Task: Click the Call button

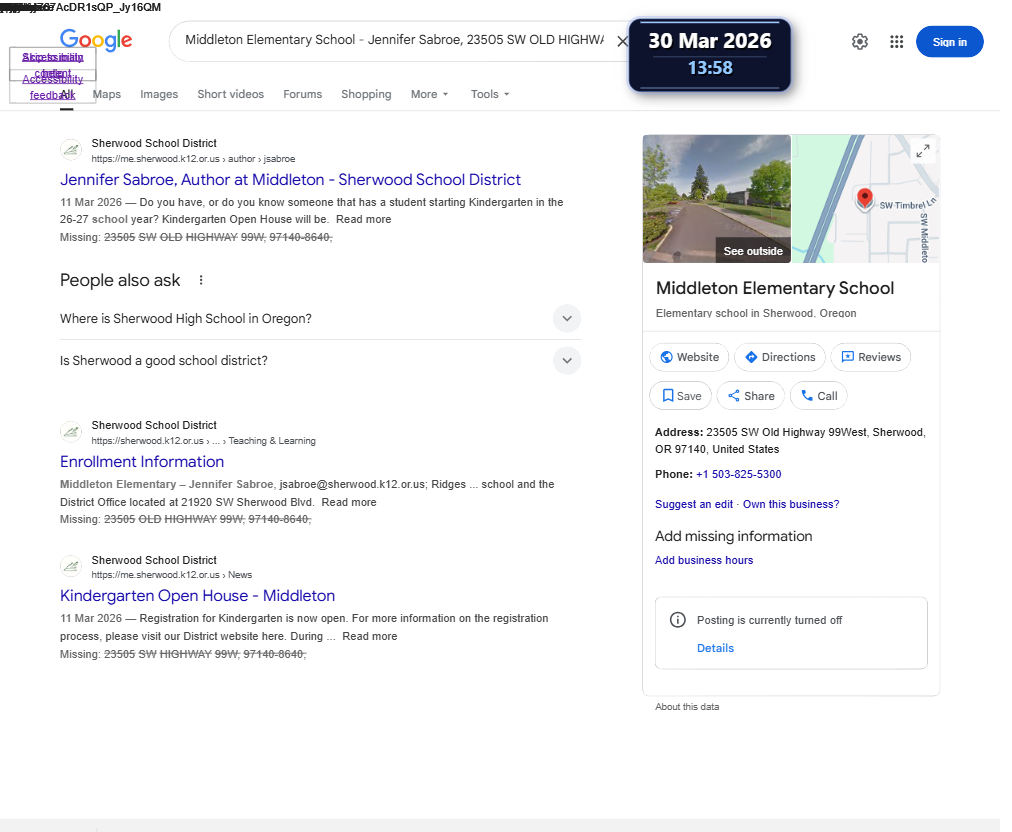Action: click(x=818, y=396)
